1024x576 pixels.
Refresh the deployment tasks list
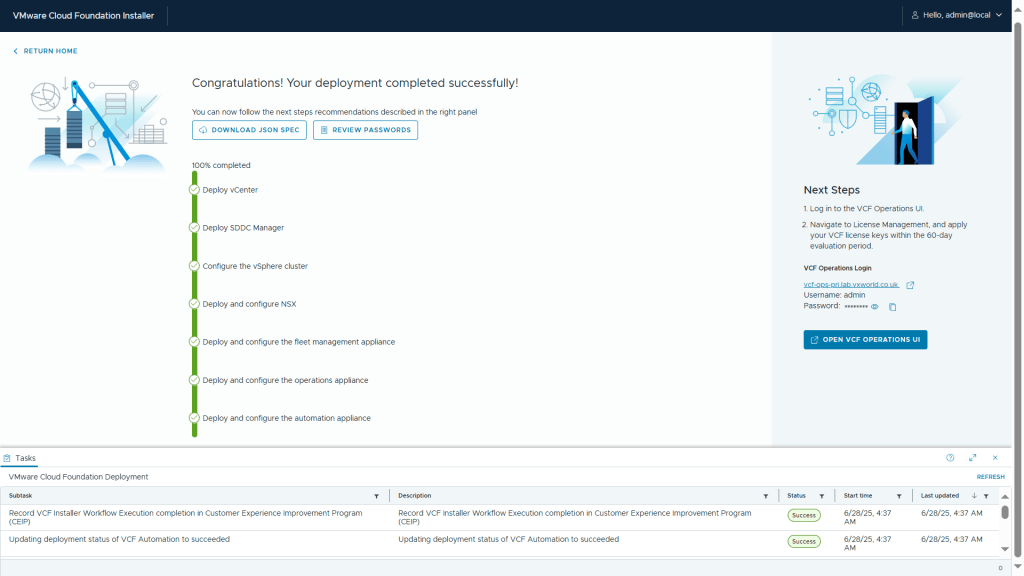990,477
